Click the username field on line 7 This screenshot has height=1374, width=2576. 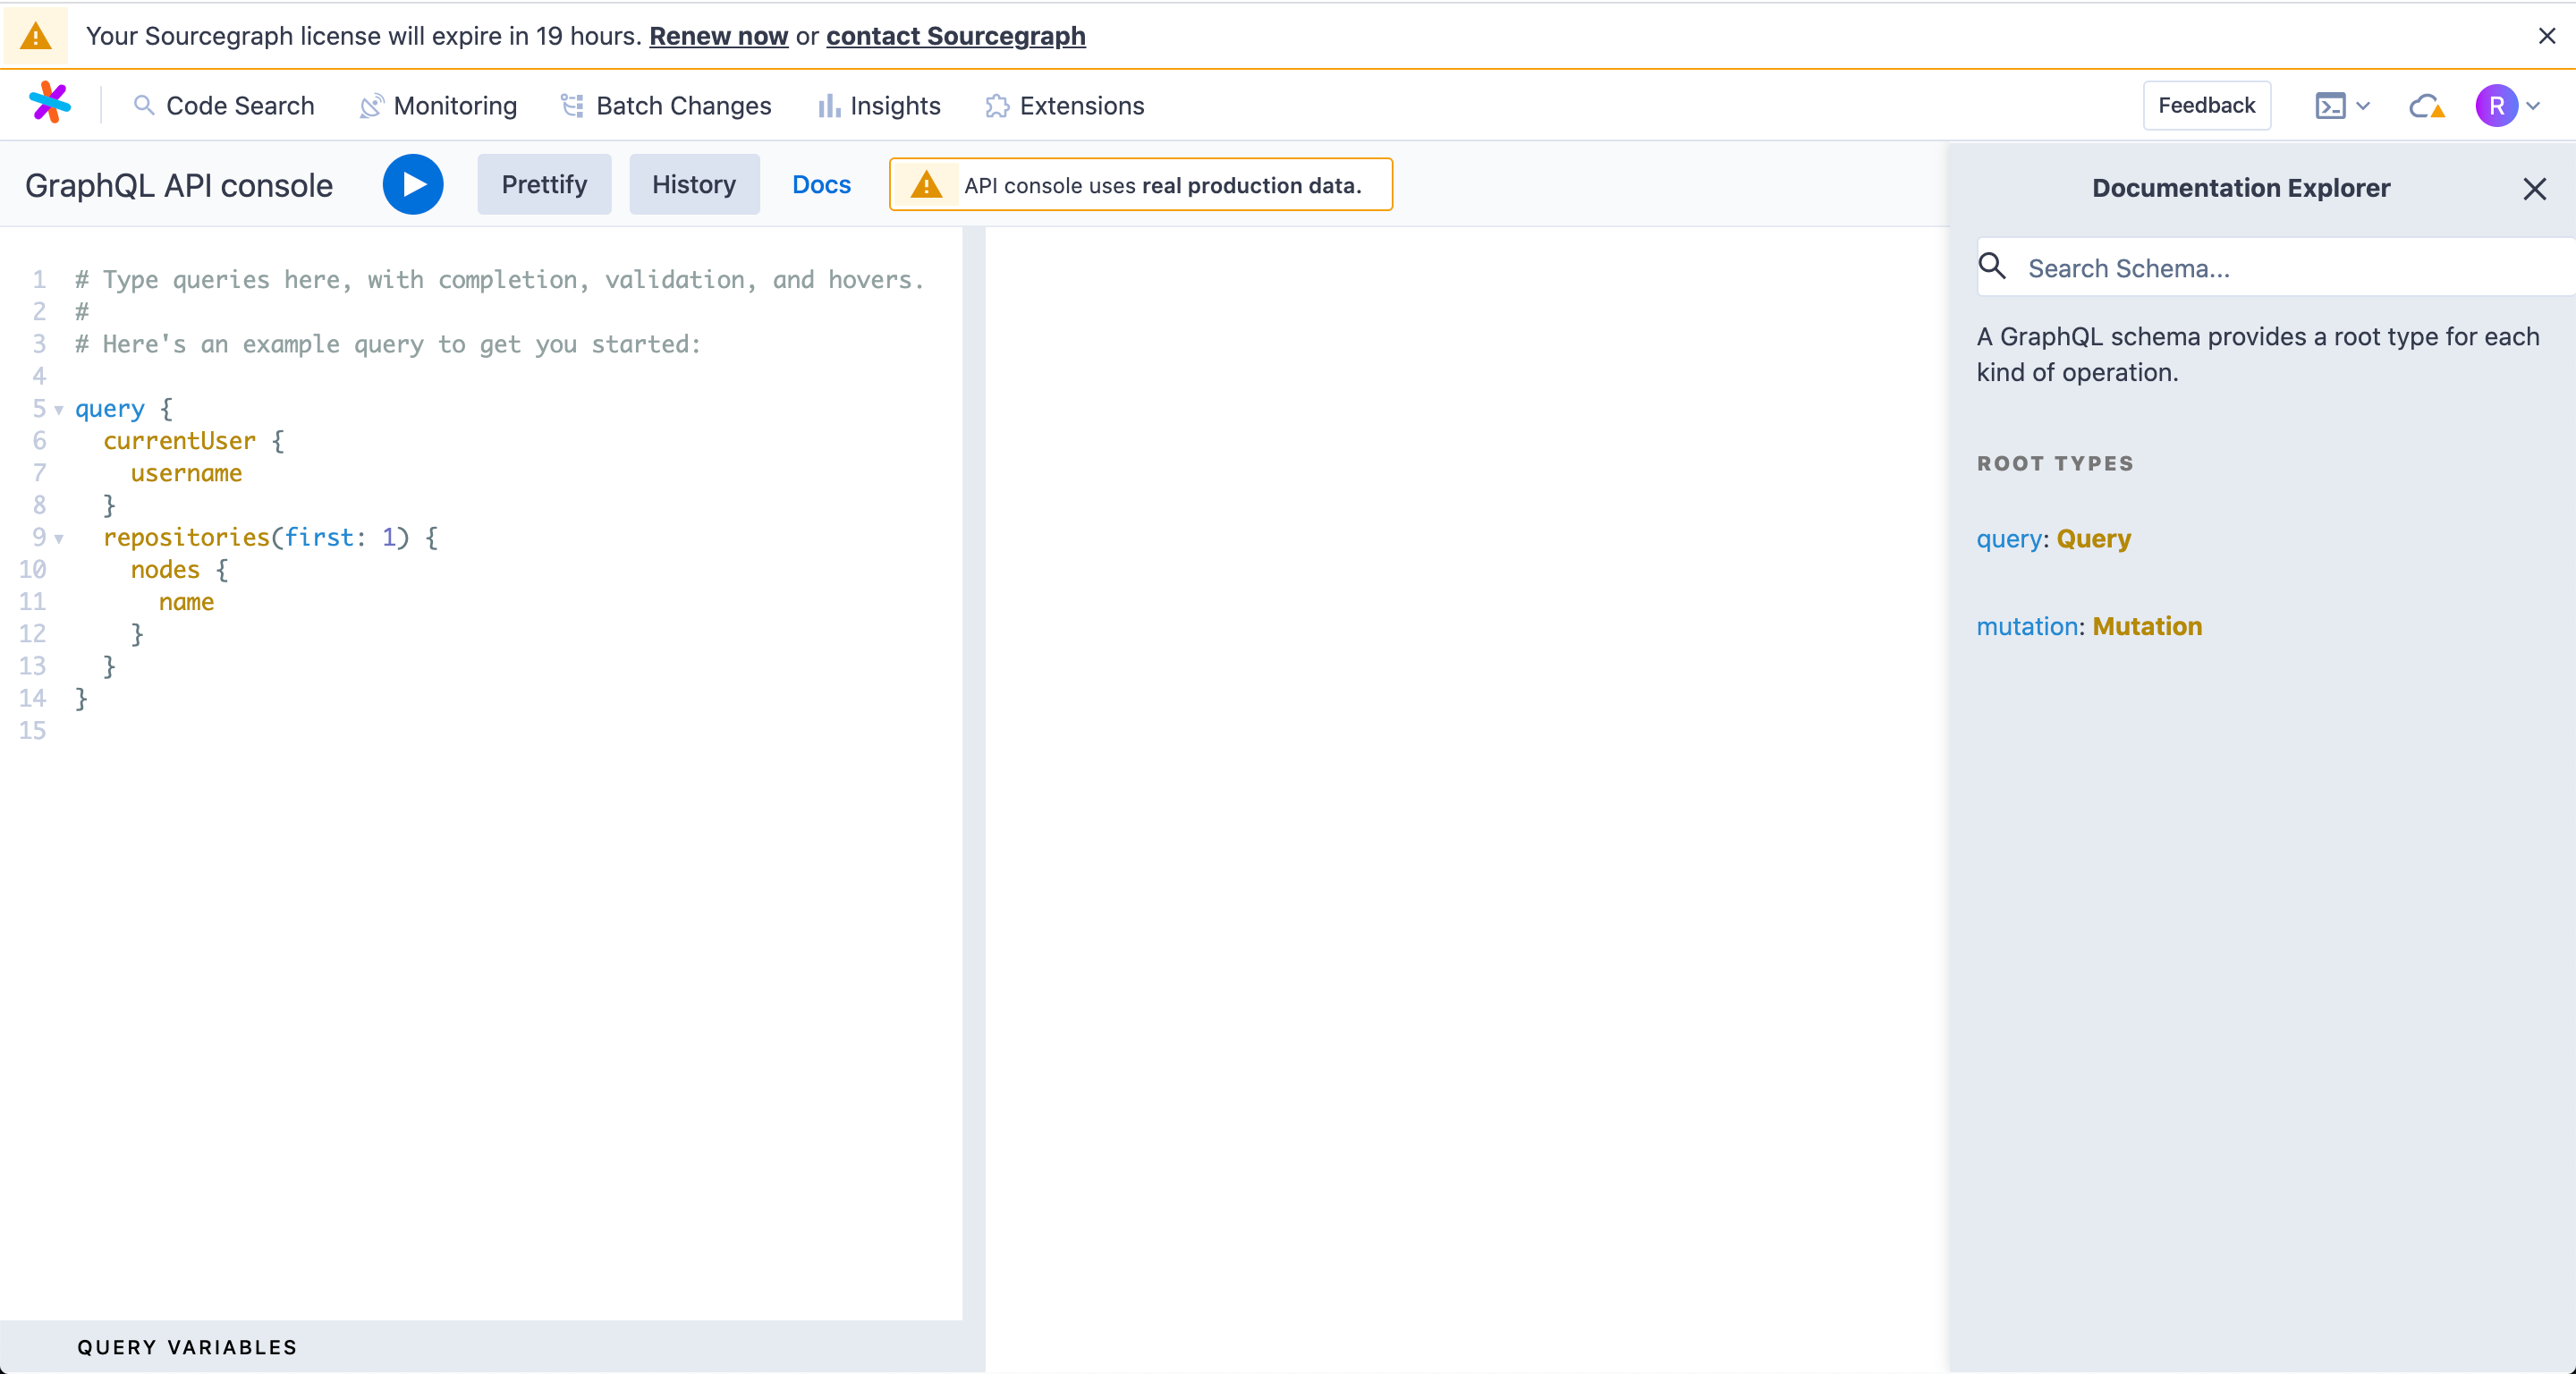tap(186, 473)
